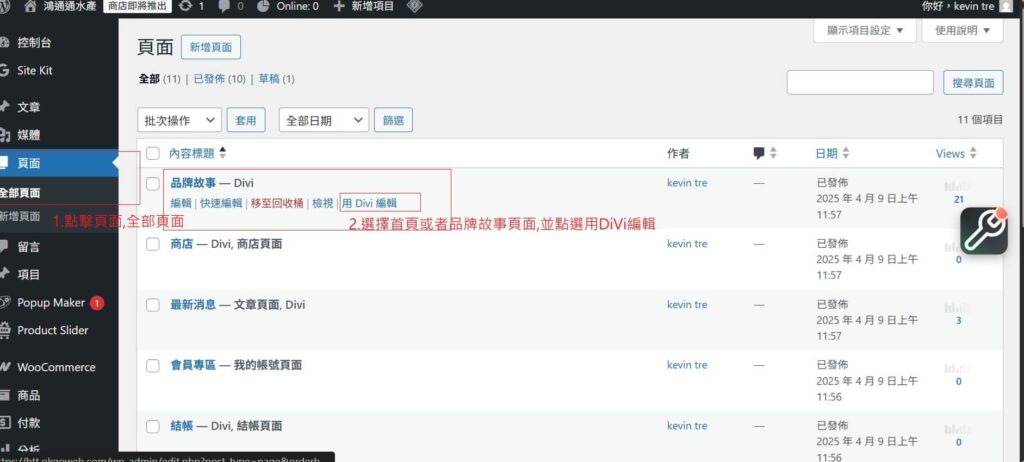Click the 套用 apply button
The image size is (1024, 462).
click(x=246, y=120)
